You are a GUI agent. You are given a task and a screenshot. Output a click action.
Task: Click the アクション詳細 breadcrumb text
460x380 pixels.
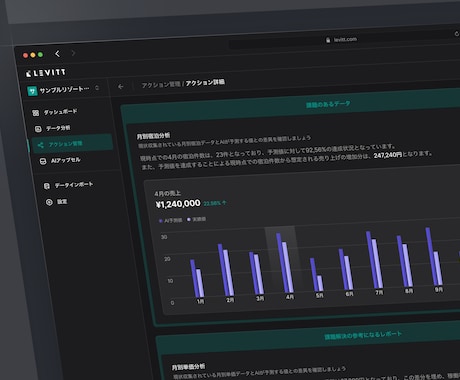pyautogui.click(x=205, y=82)
